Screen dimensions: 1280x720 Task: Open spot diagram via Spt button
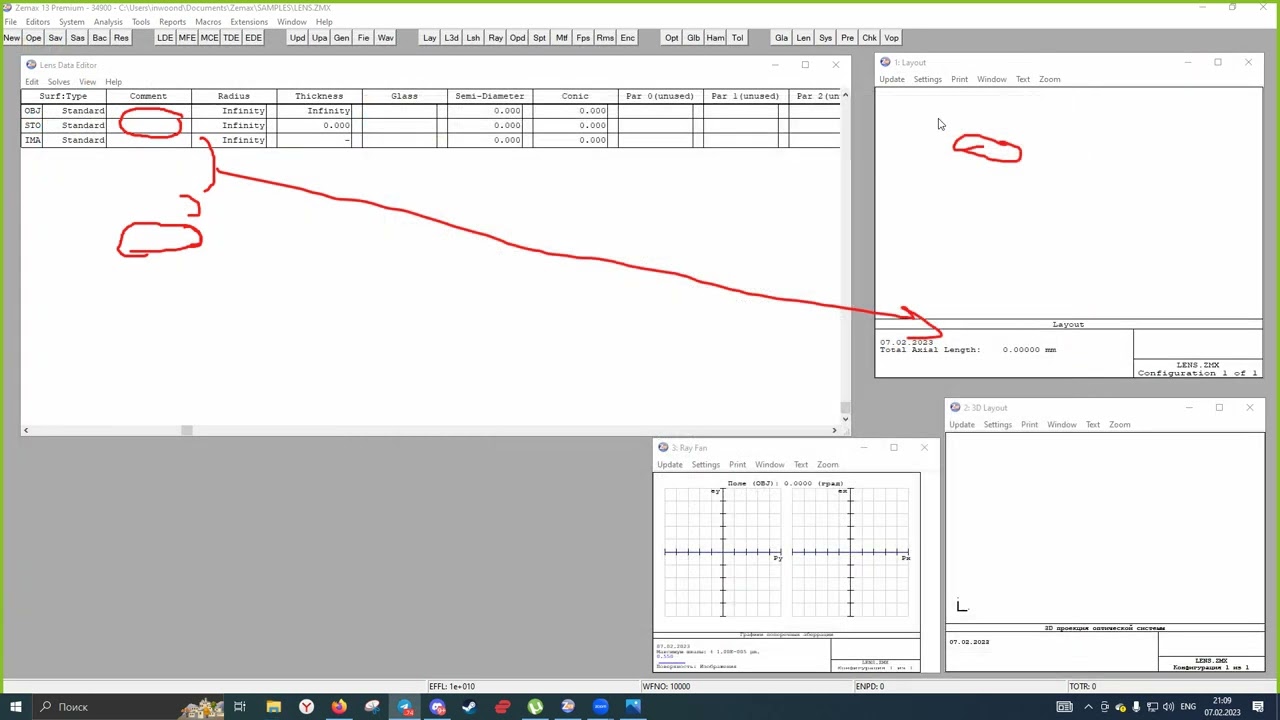pos(540,38)
